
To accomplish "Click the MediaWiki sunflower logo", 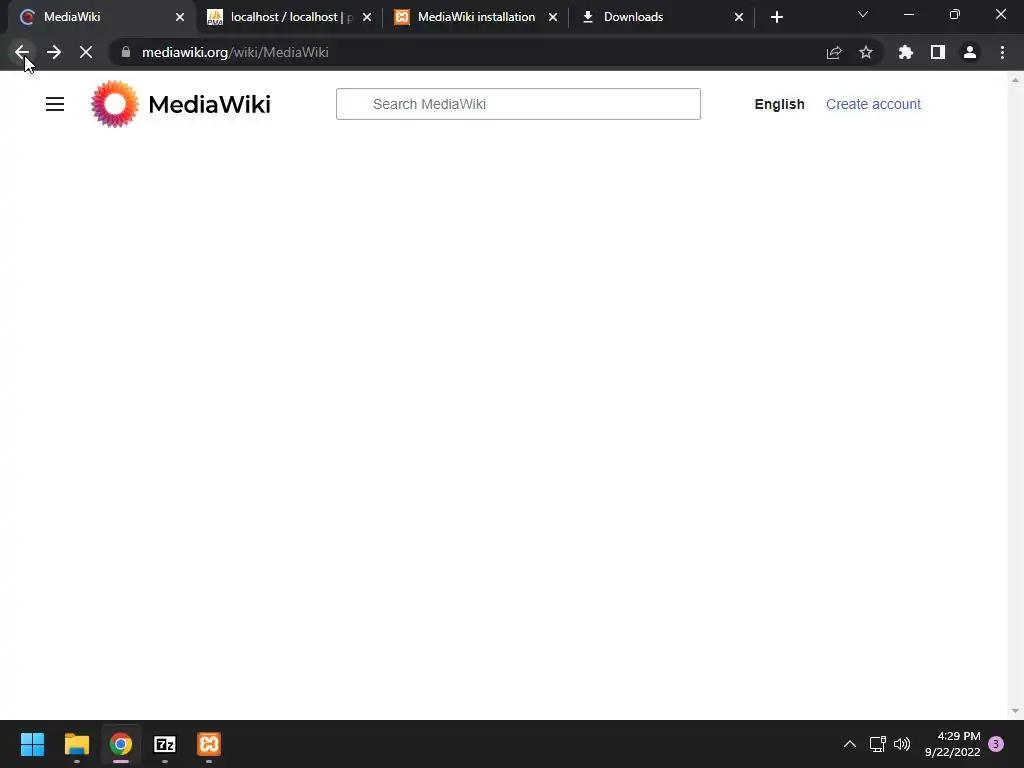I will point(115,104).
